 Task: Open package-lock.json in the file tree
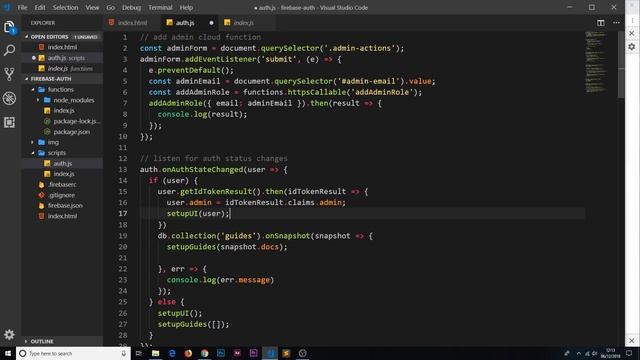62,121
